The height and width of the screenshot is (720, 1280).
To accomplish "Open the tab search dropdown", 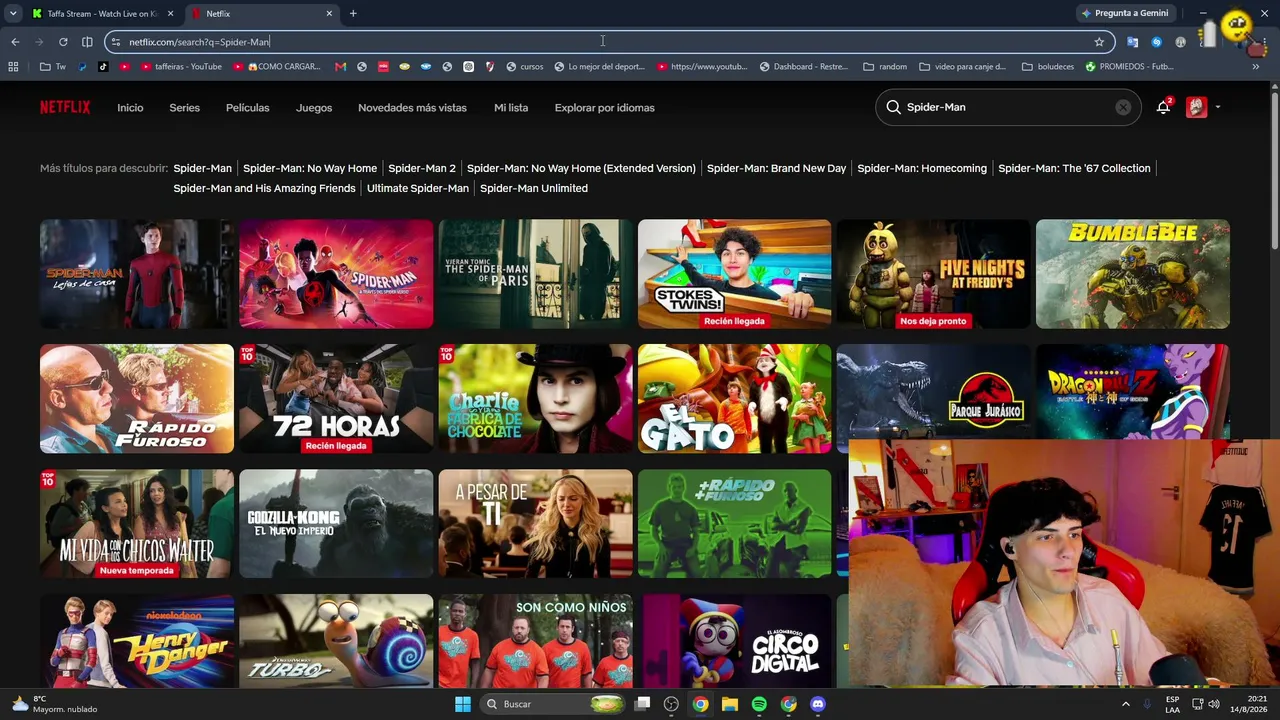I will click(x=13, y=14).
